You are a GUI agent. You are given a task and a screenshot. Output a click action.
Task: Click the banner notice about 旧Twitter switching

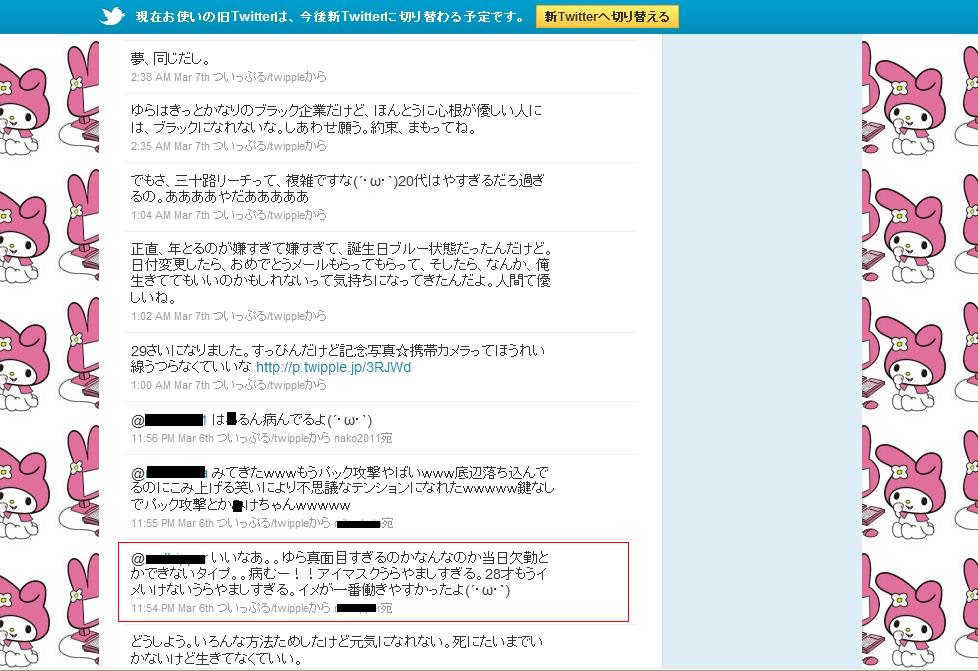tap(331, 17)
